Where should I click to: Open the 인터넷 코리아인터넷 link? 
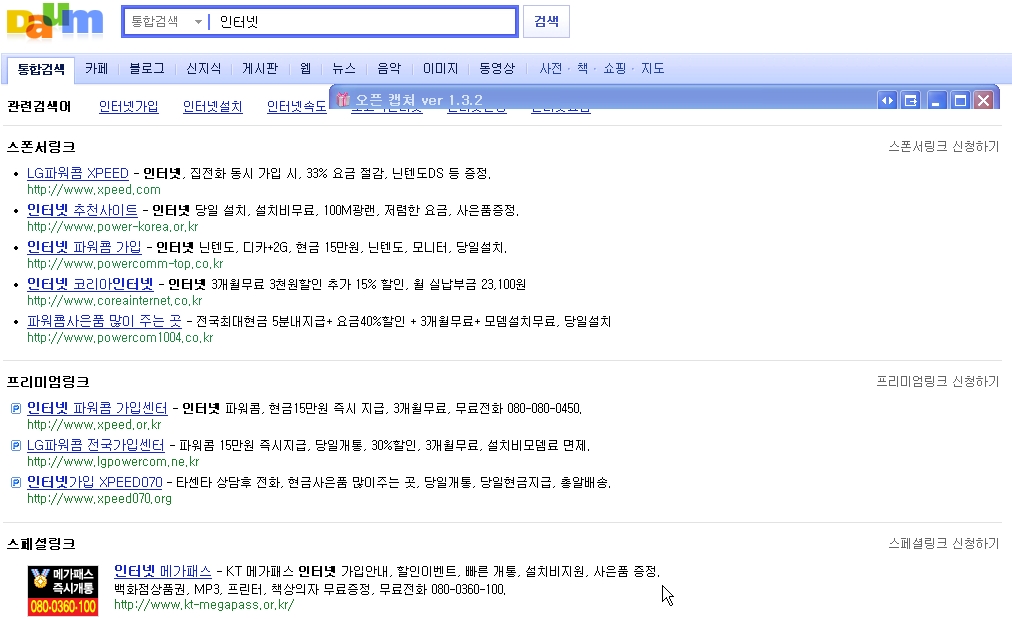tap(90, 283)
